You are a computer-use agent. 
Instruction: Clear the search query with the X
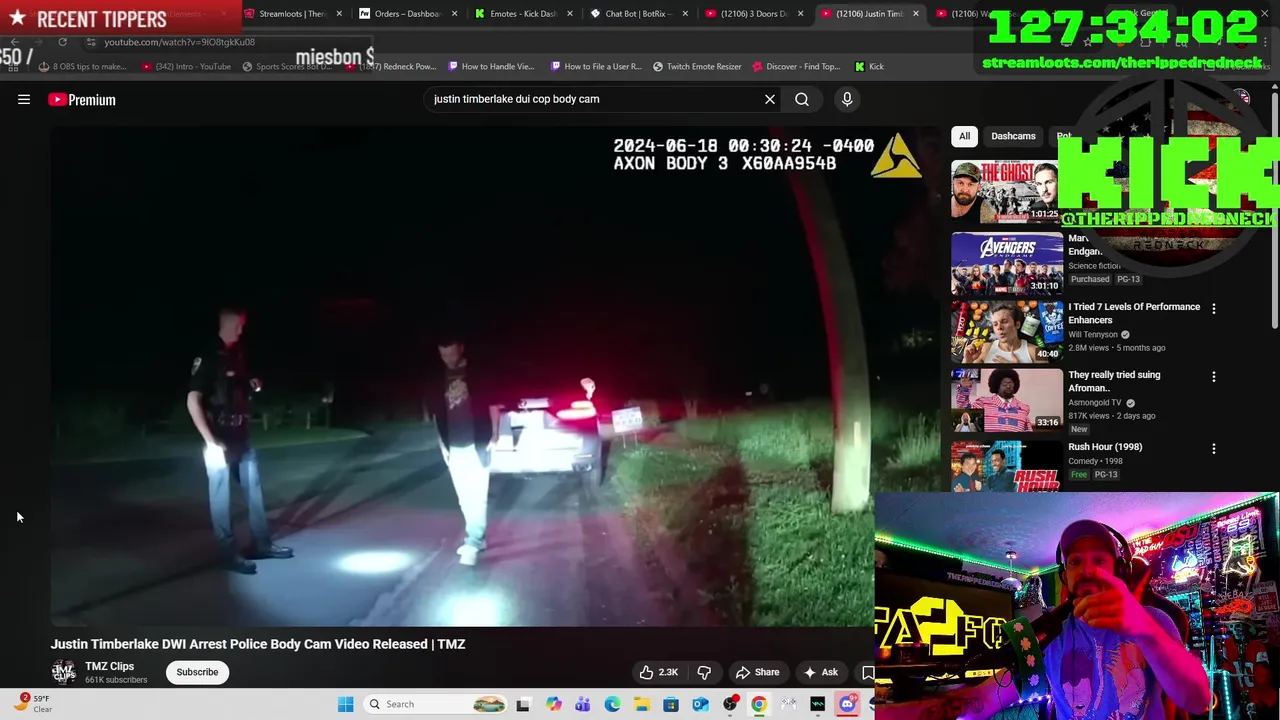[x=770, y=99]
